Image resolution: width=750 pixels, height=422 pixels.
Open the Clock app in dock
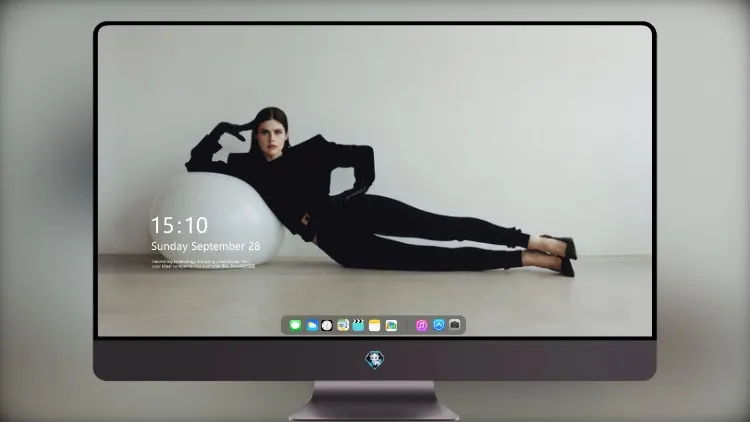click(x=327, y=326)
